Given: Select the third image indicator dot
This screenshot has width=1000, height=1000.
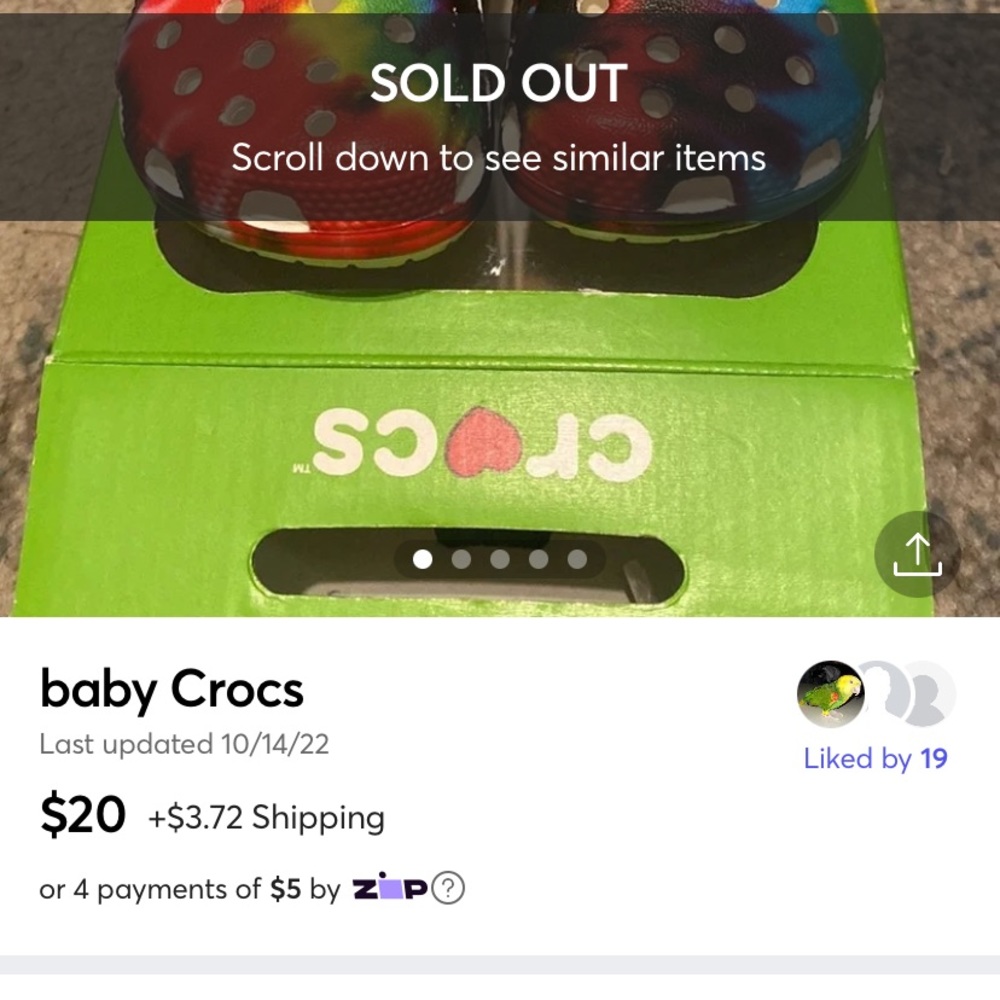Looking at the screenshot, I should click(x=500, y=559).
